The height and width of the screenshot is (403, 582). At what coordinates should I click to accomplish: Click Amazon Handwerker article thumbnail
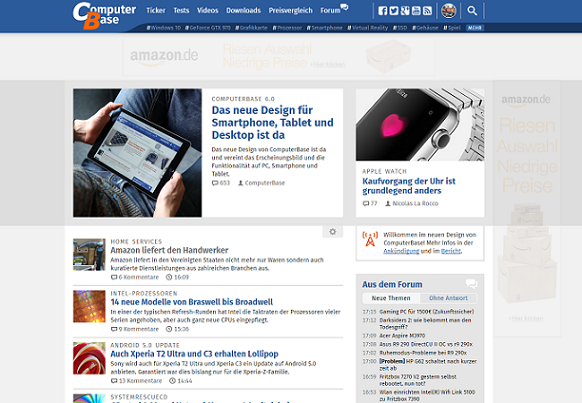point(89,255)
